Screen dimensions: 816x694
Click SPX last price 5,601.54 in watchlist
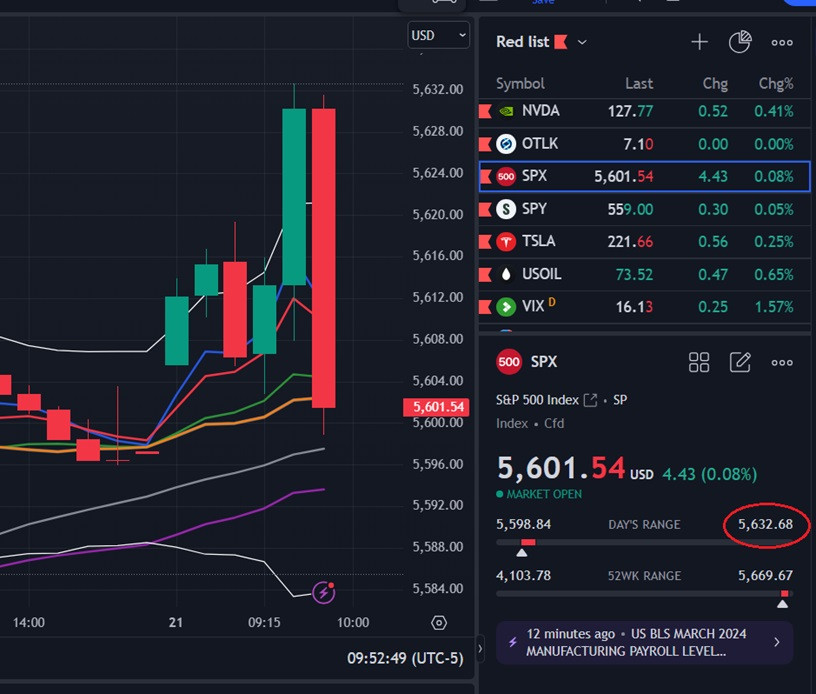click(623, 177)
